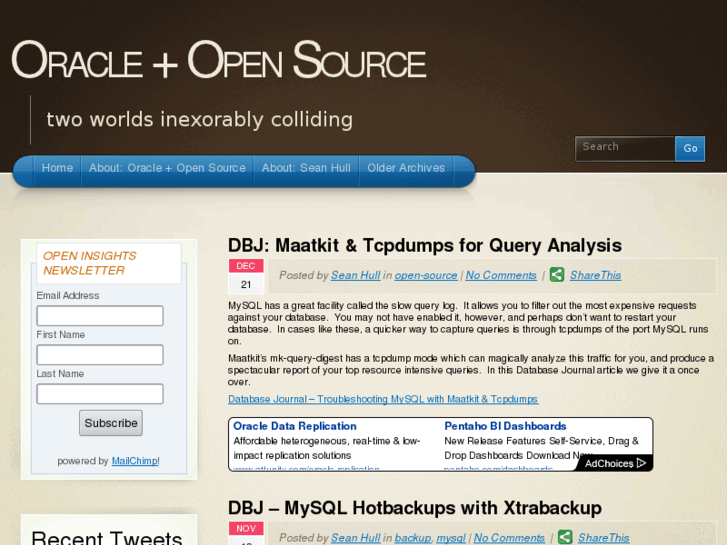Image resolution: width=727 pixels, height=545 pixels.
Task: Open About: Sean Hull page
Action: coord(306,168)
